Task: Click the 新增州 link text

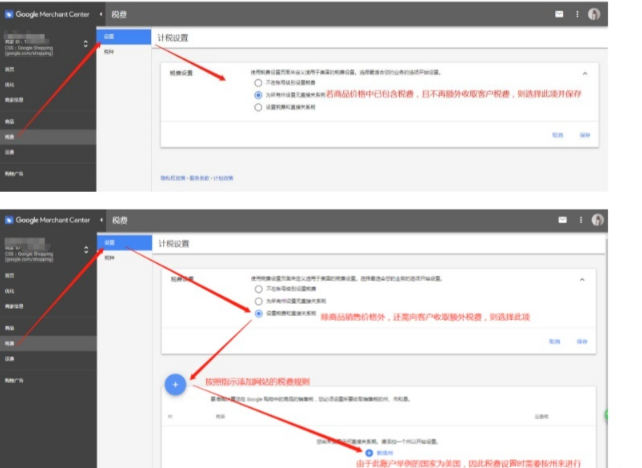Action: tap(385, 453)
